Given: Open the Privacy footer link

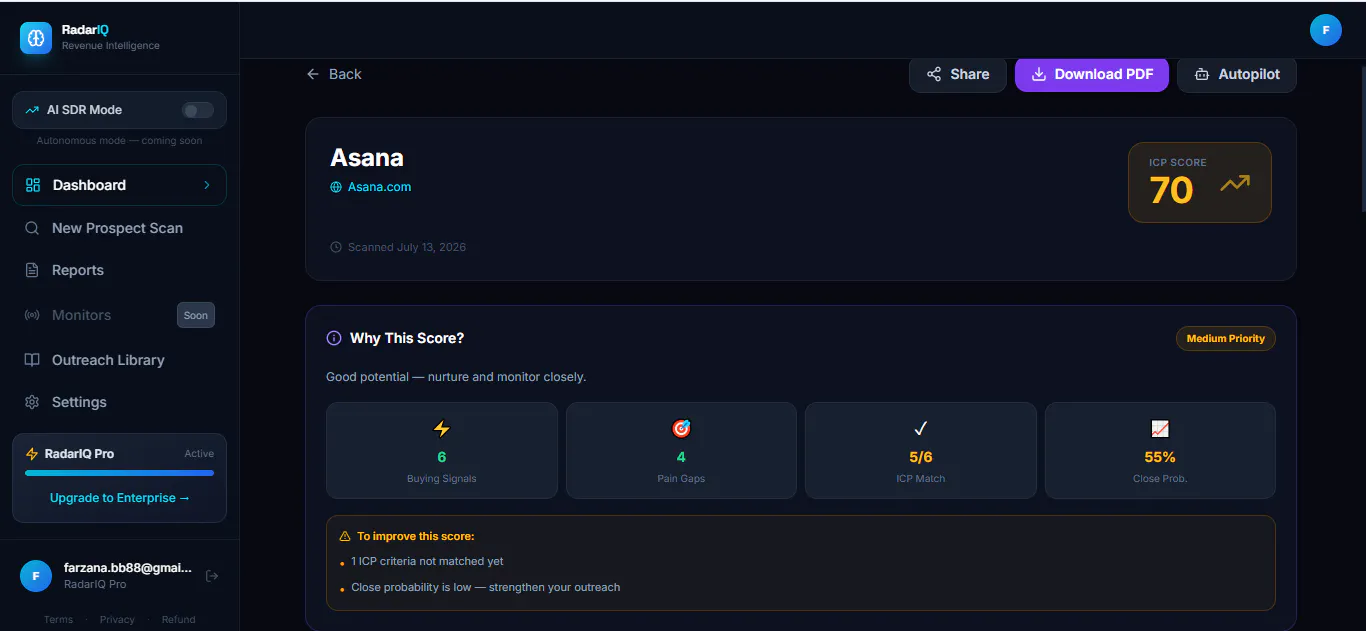Looking at the screenshot, I should tap(117, 619).
